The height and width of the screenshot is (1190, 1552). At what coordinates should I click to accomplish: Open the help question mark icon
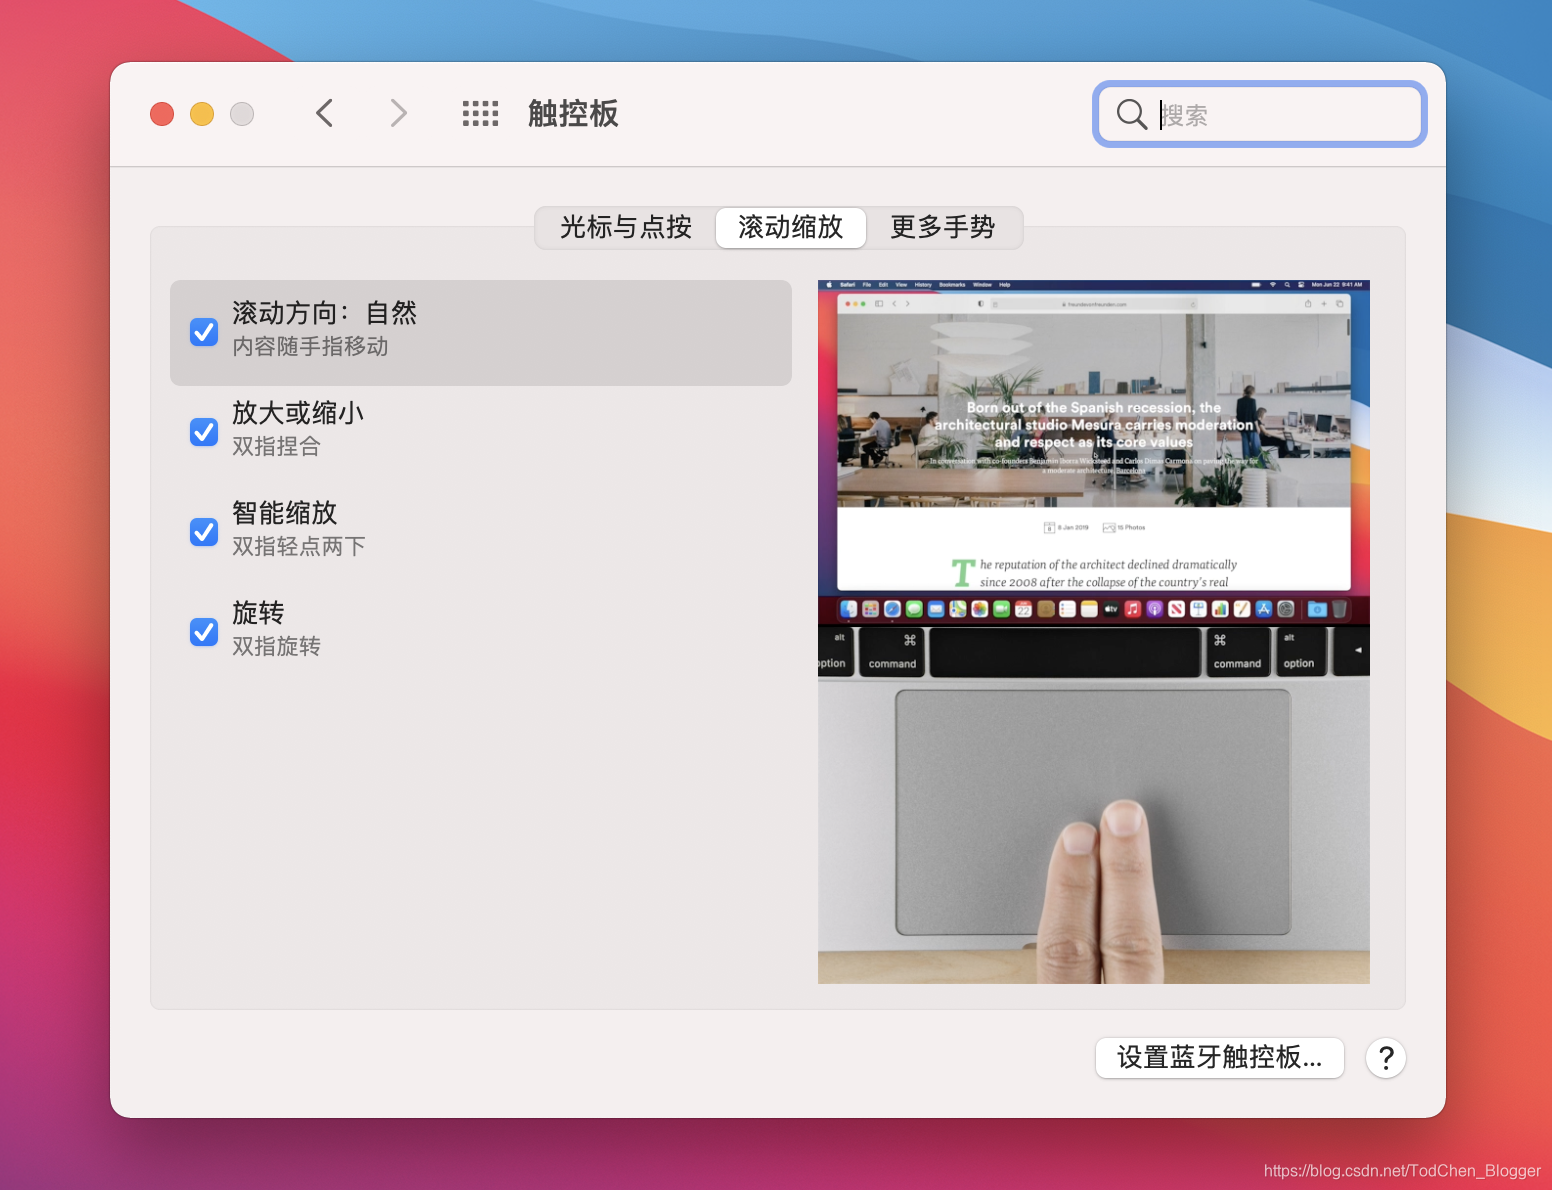(1385, 1057)
